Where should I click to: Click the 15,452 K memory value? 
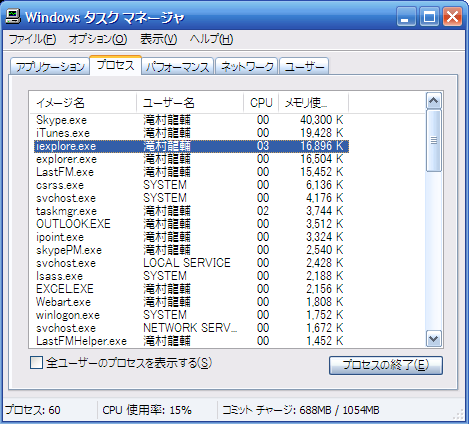pos(322,172)
